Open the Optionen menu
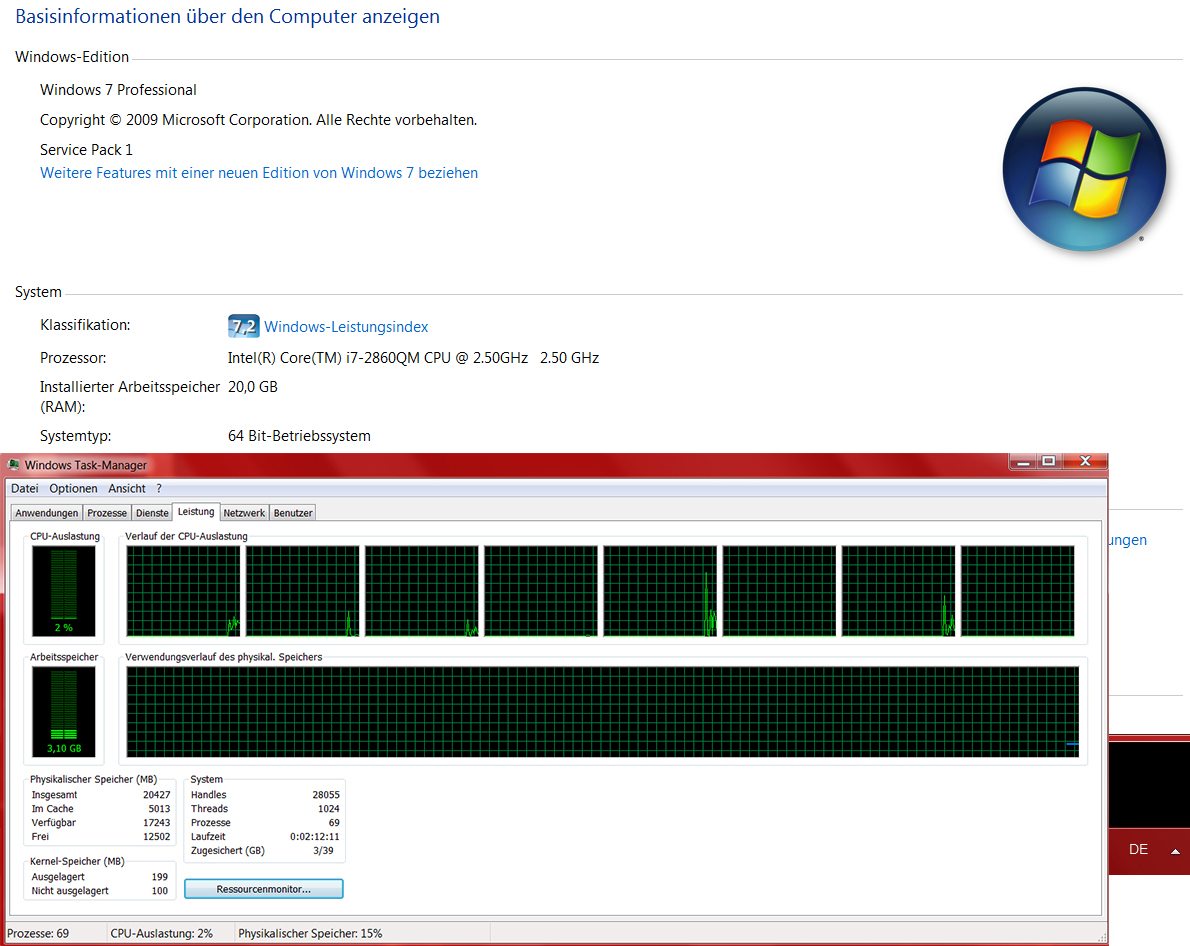Image resolution: width=1190 pixels, height=946 pixels. (x=74, y=488)
